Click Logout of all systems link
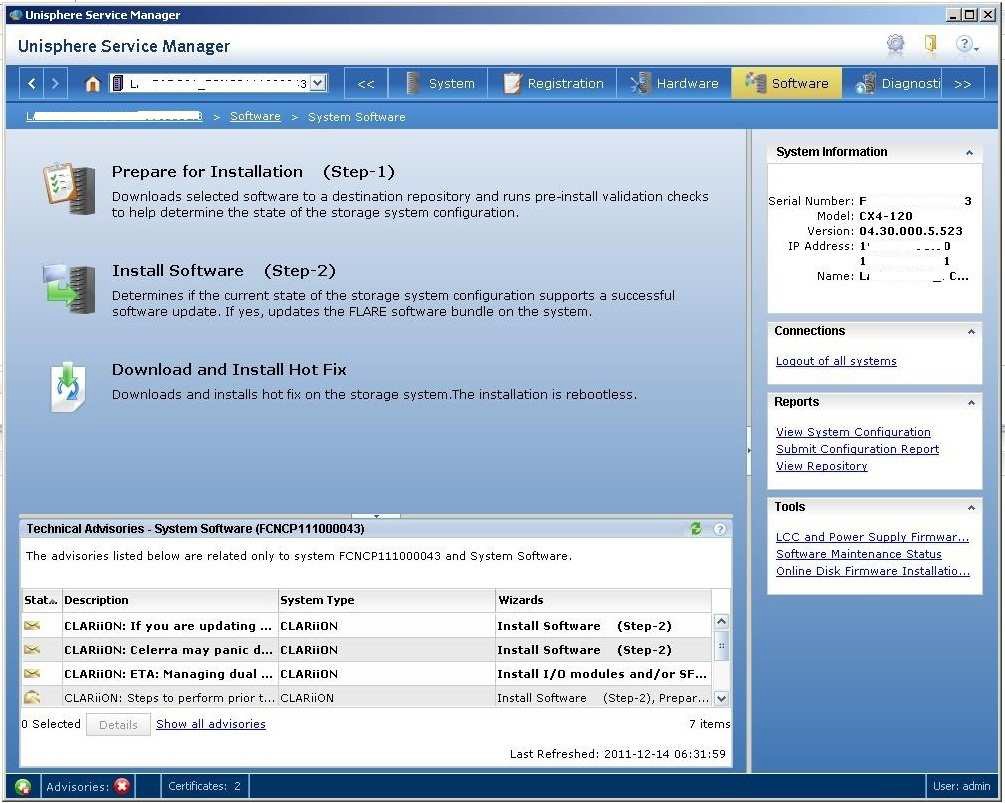This screenshot has width=1005, height=803. click(836, 361)
